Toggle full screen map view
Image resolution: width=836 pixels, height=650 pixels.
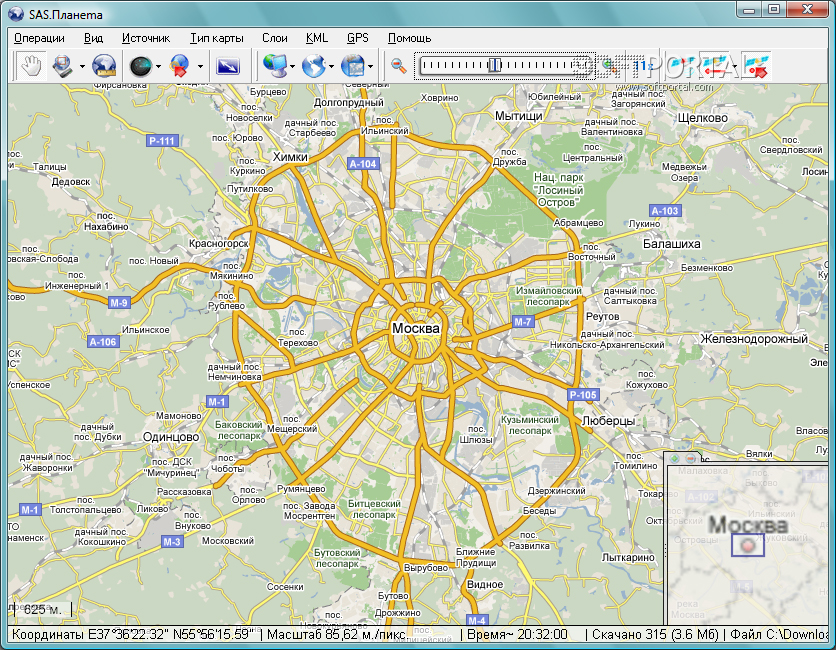click(x=228, y=66)
